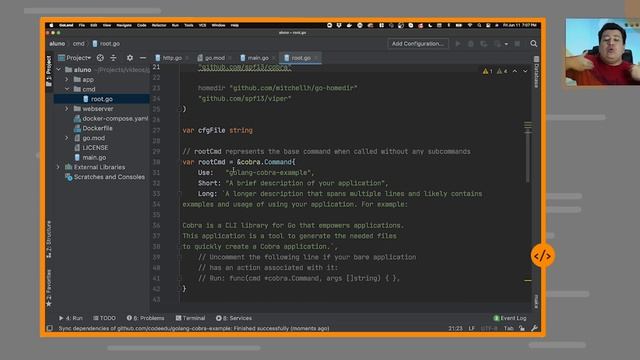
Task: Expand External Libraries node
Action: [x=58, y=167]
